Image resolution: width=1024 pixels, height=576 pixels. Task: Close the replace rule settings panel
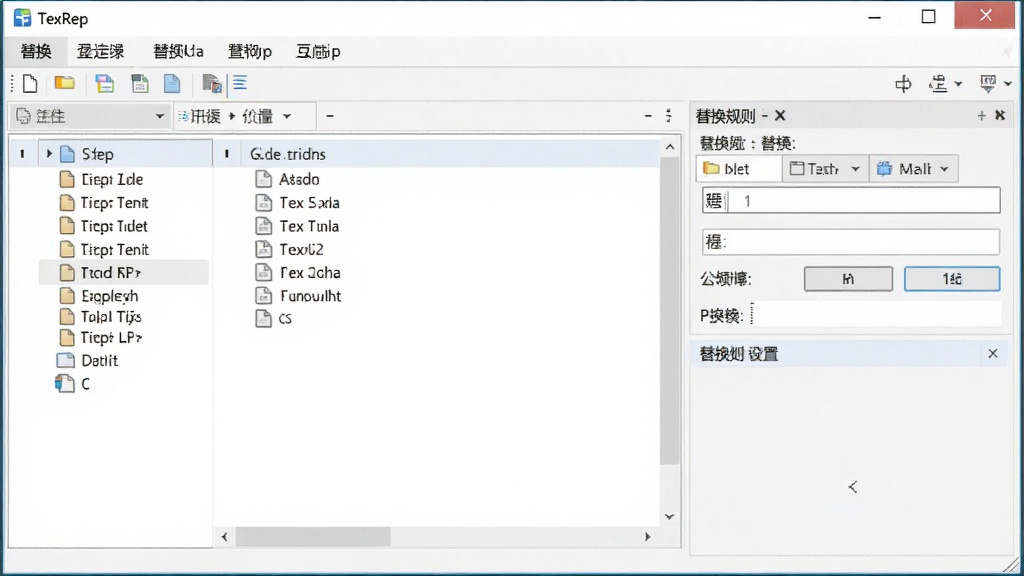pyautogui.click(x=993, y=354)
